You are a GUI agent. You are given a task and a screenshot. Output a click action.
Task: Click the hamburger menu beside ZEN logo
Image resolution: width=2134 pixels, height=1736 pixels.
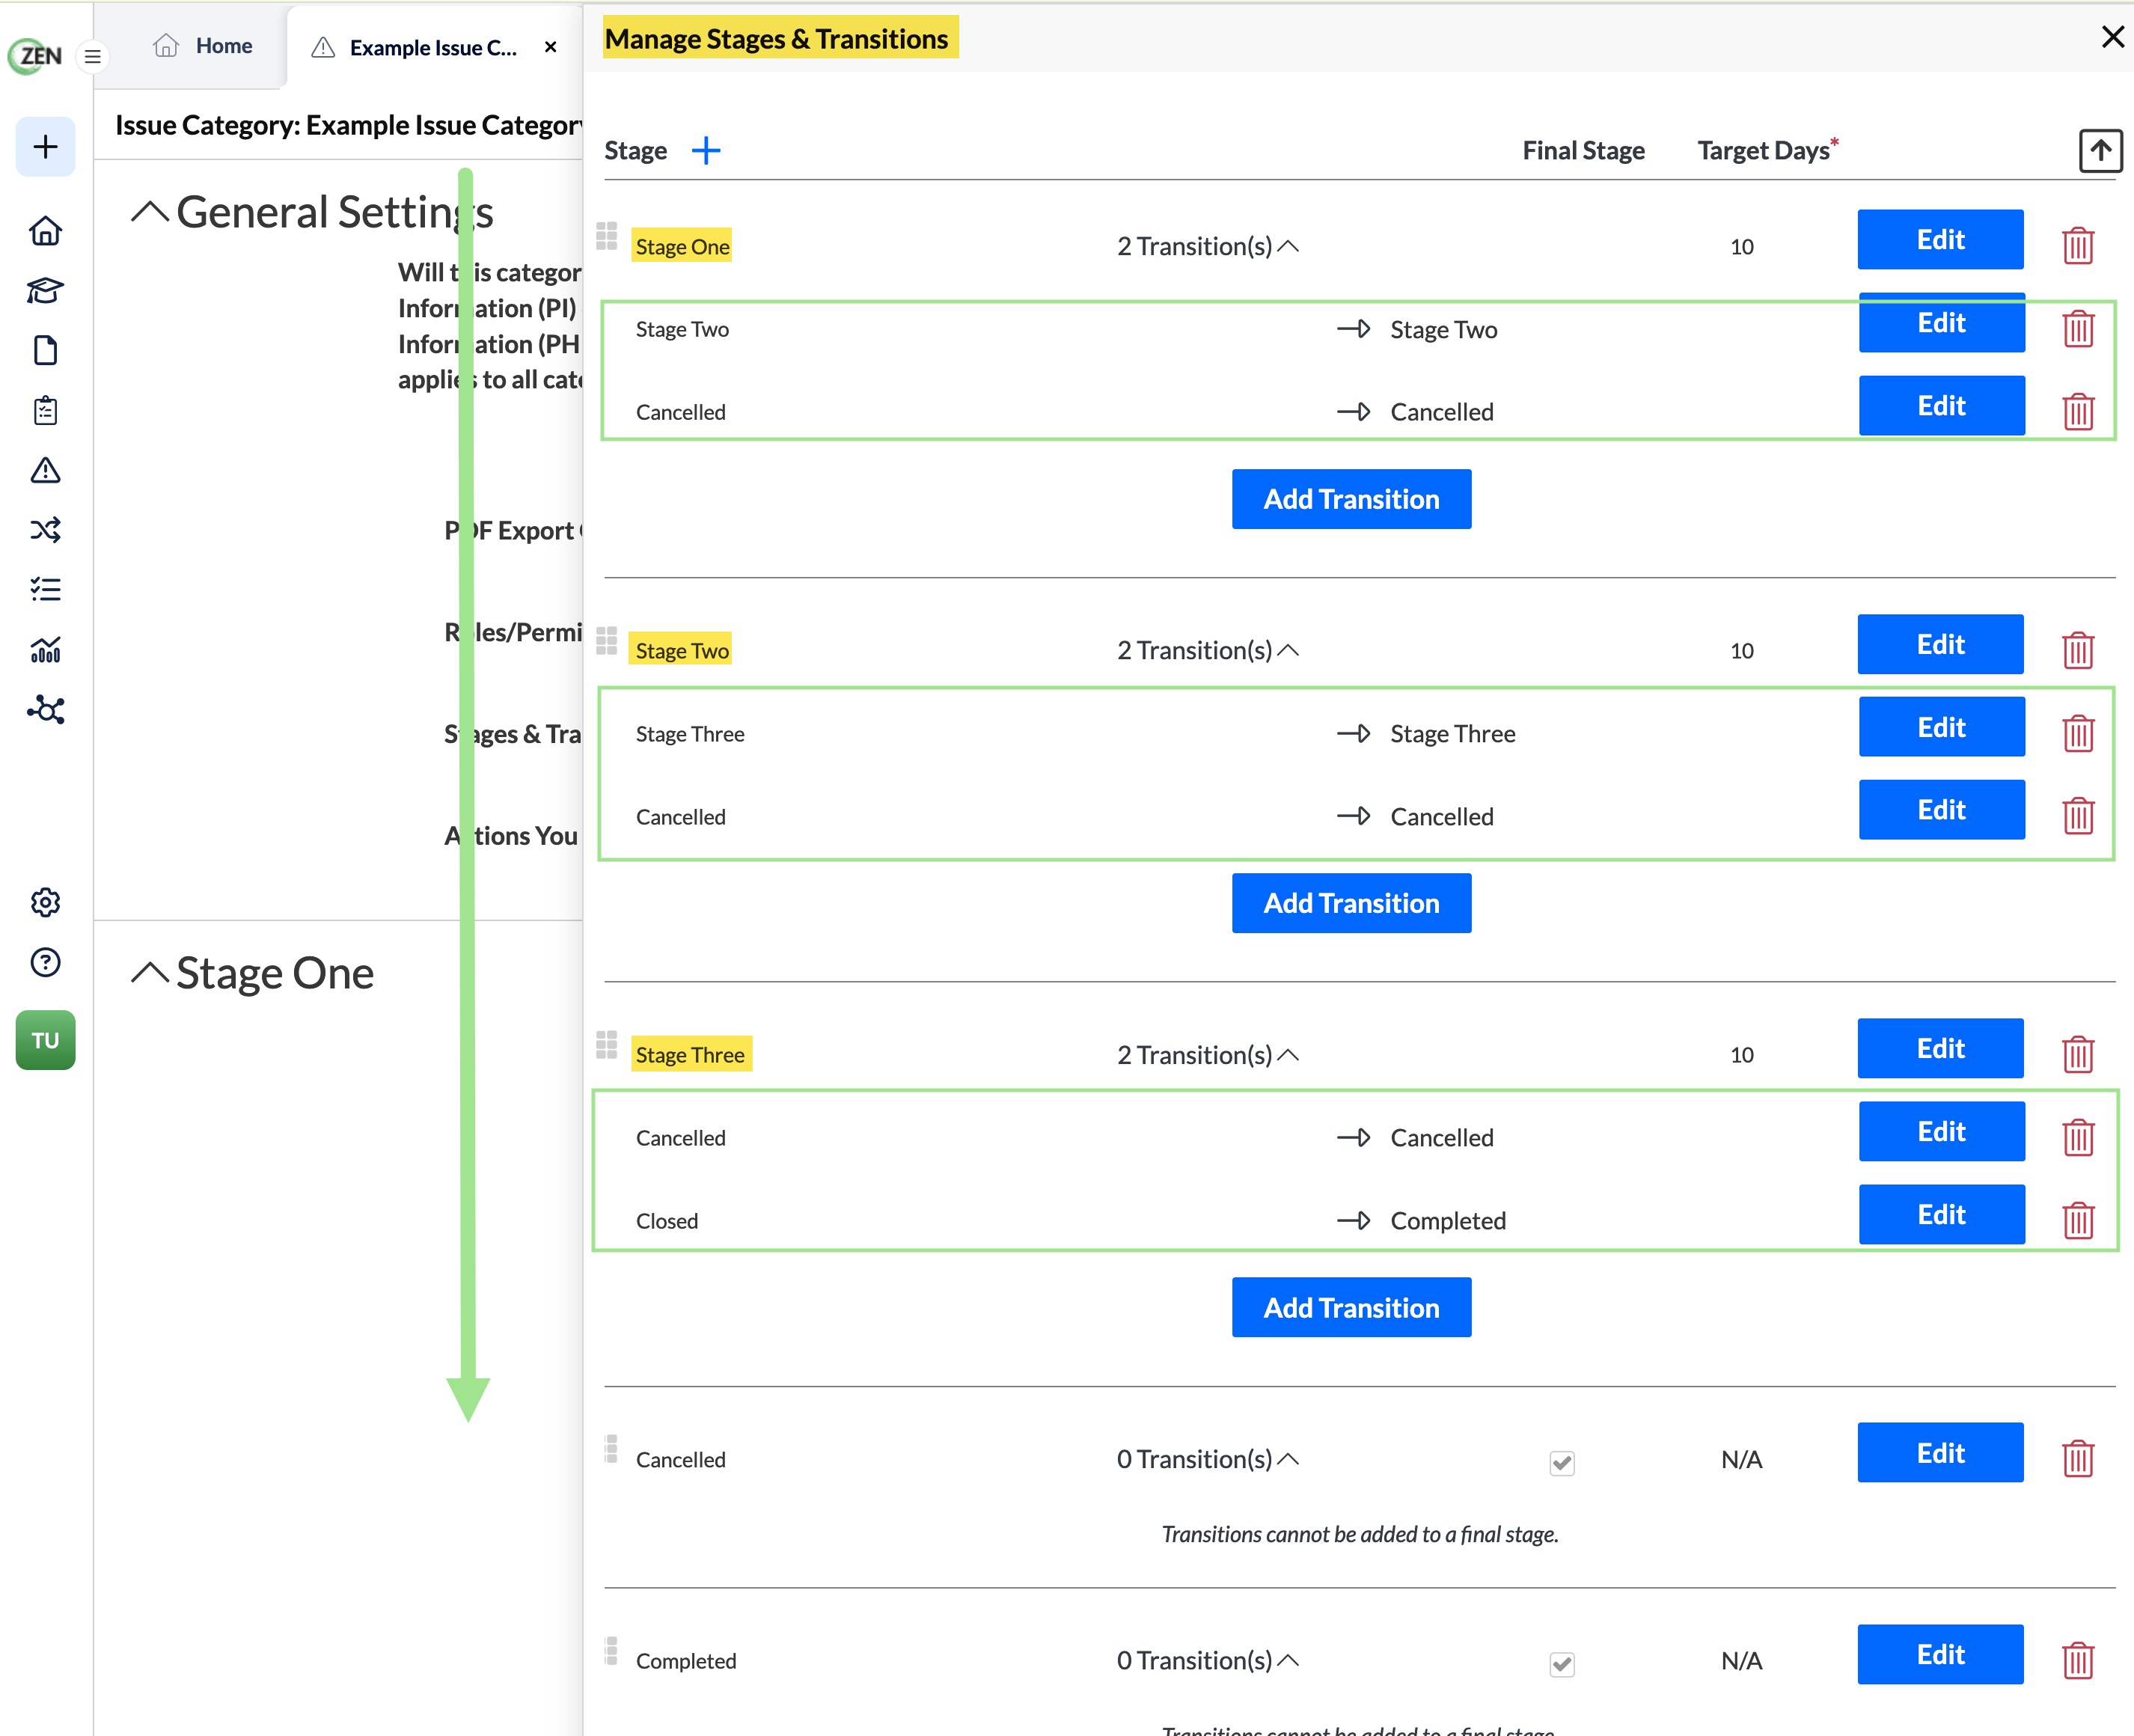click(x=93, y=56)
